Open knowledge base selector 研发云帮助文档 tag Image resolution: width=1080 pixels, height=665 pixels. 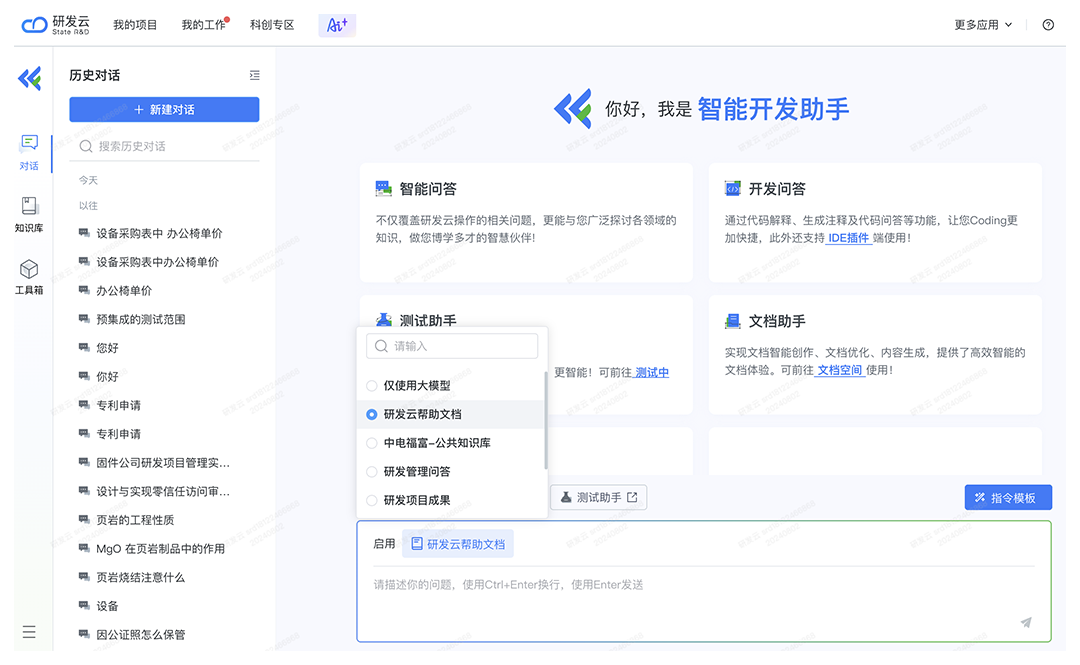pyautogui.click(x=458, y=544)
